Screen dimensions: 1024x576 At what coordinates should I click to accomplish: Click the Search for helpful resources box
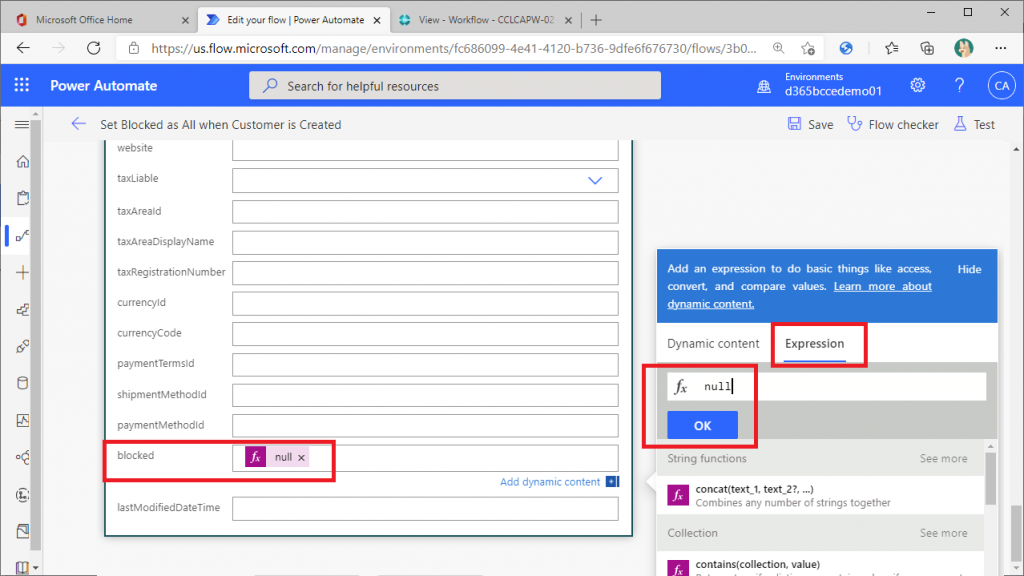tap(455, 86)
